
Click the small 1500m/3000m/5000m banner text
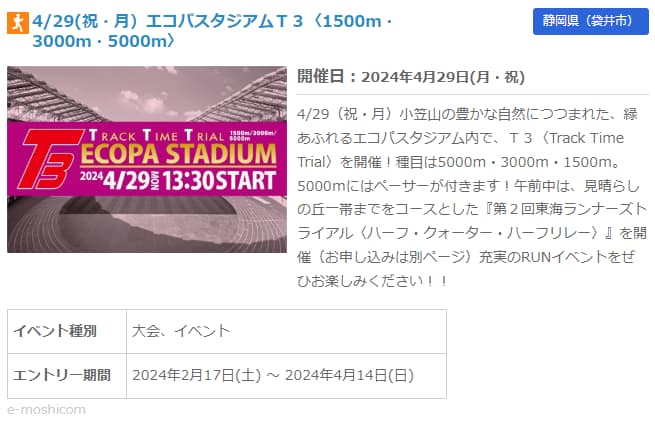(x=253, y=136)
